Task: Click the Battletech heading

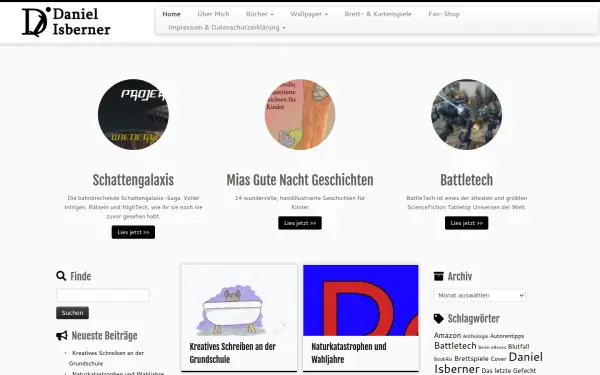Action: coord(466,180)
